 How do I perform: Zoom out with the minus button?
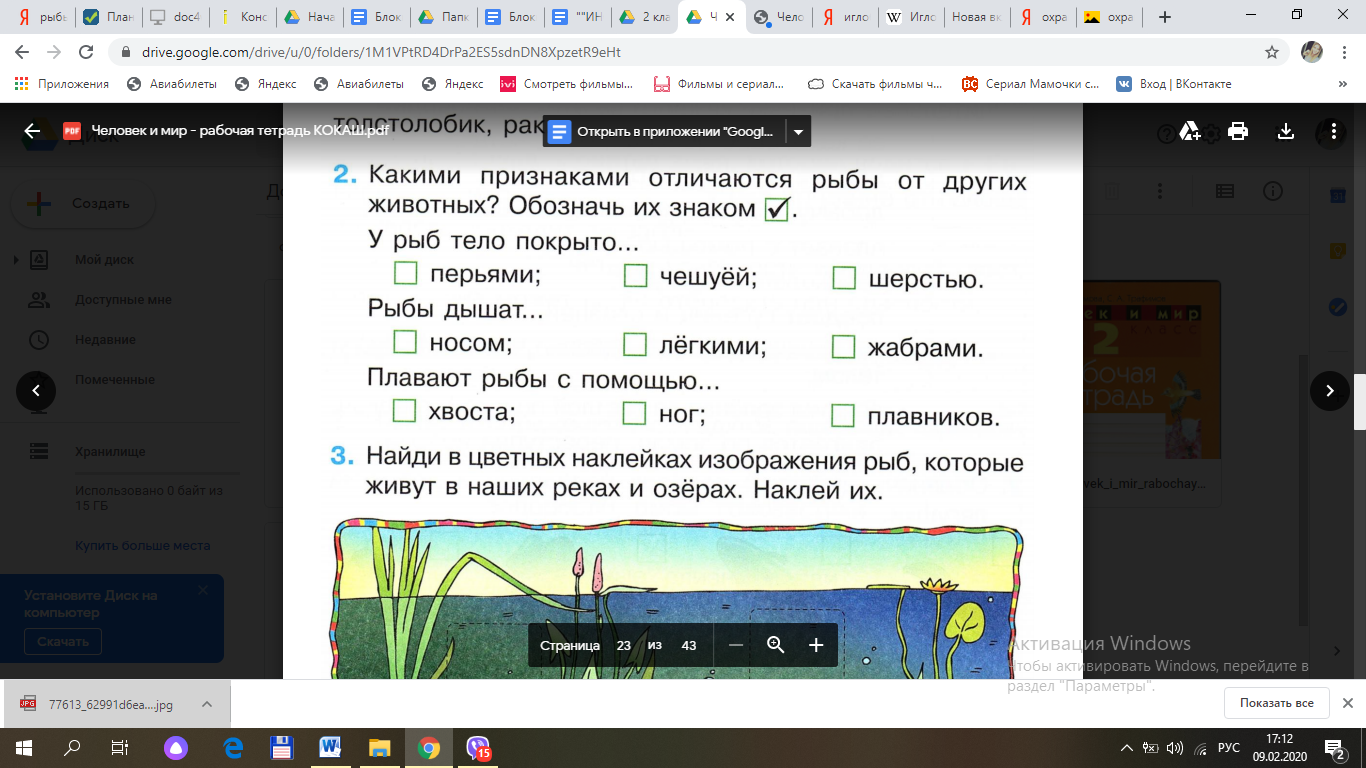point(736,645)
